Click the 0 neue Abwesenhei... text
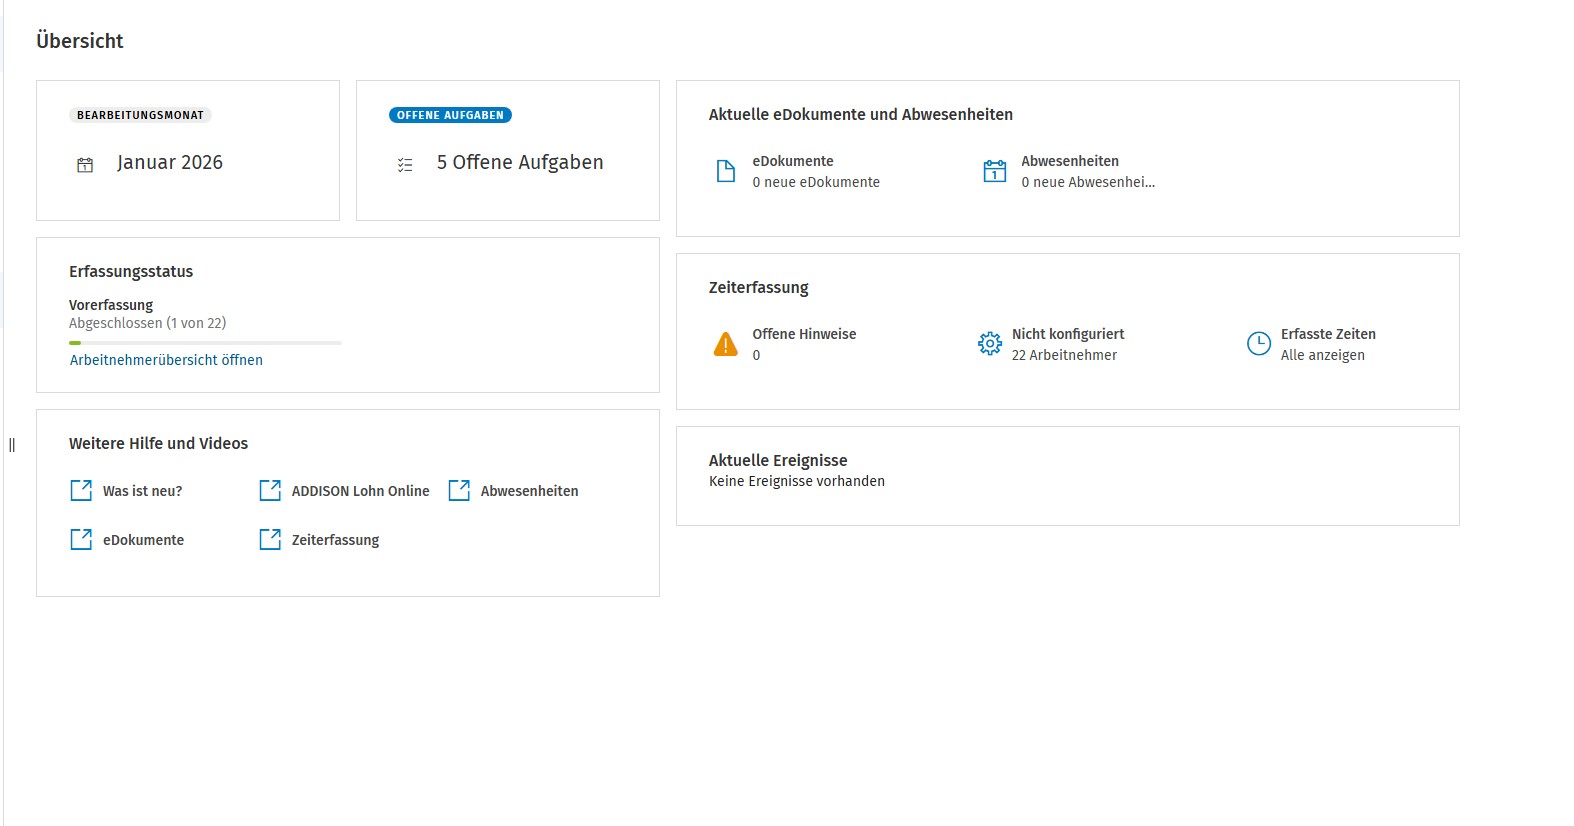 pyautogui.click(x=1088, y=182)
